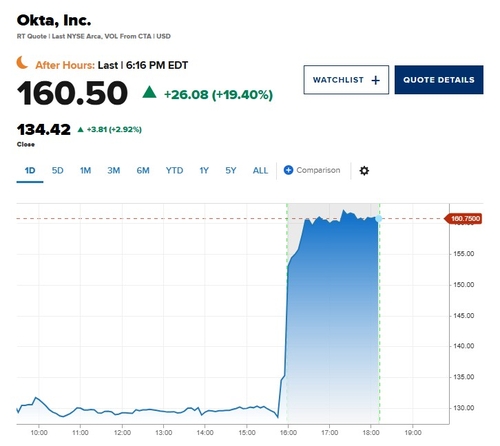Show the 6M chart range

[x=143, y=171]
